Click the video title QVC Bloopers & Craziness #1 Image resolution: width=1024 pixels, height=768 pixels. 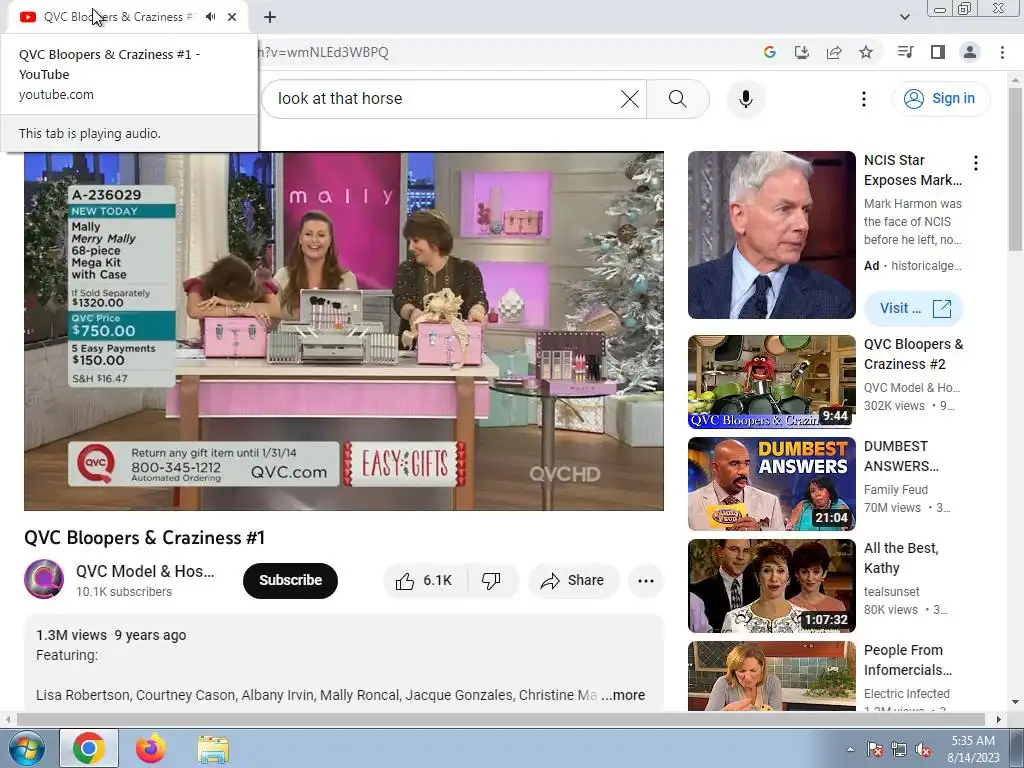click(x=144, y=537)
